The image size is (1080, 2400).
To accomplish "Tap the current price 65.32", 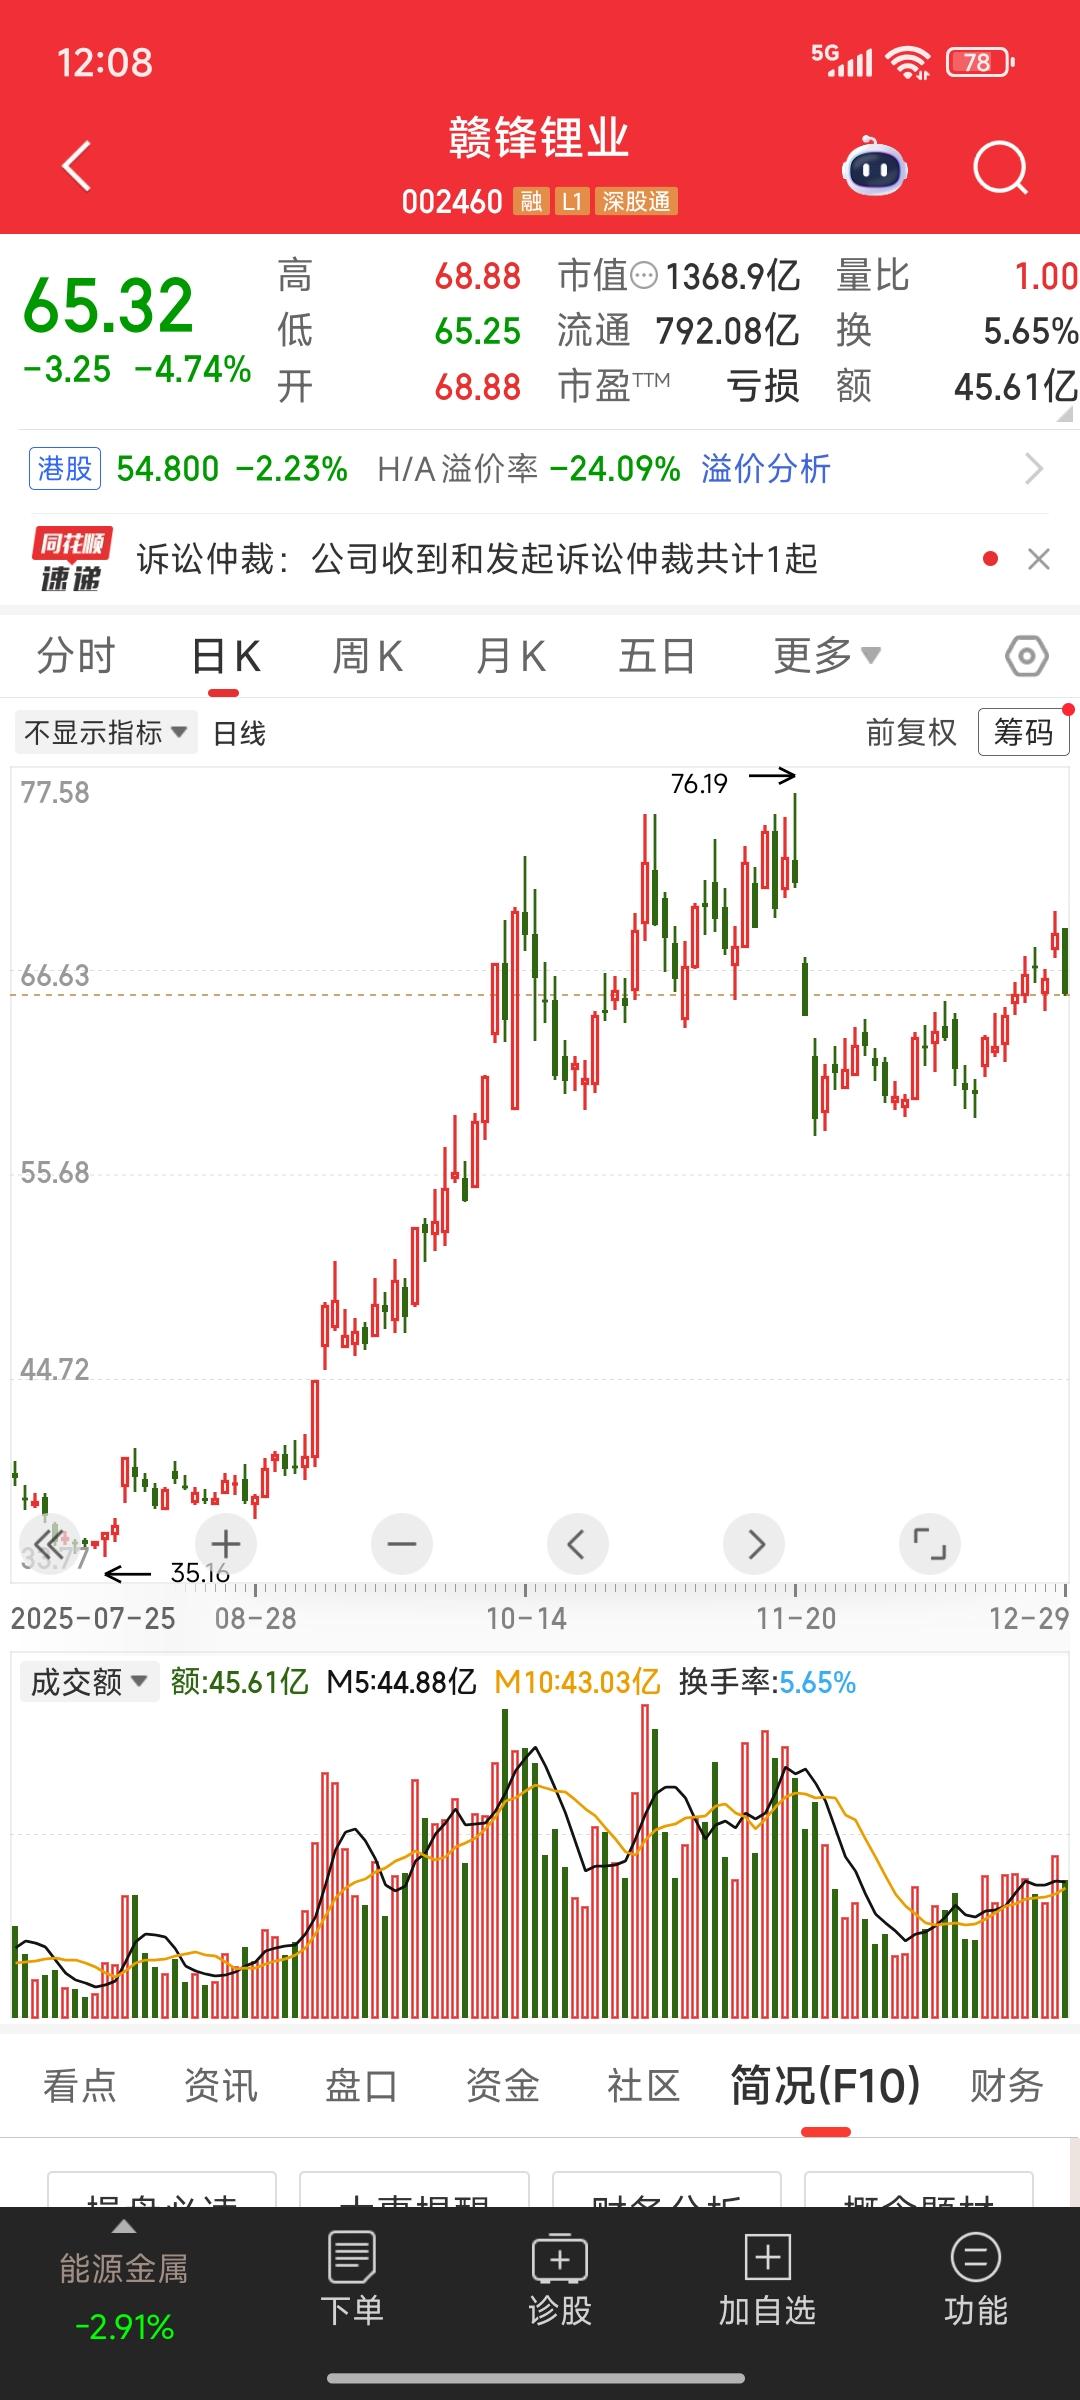I will tap(108, 306).
